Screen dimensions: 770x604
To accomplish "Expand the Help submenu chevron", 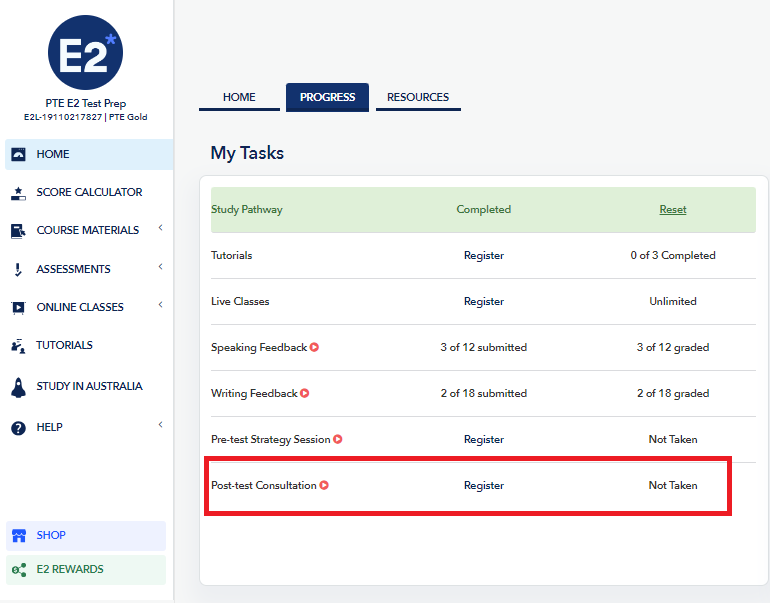I will [x=160, y=426].
